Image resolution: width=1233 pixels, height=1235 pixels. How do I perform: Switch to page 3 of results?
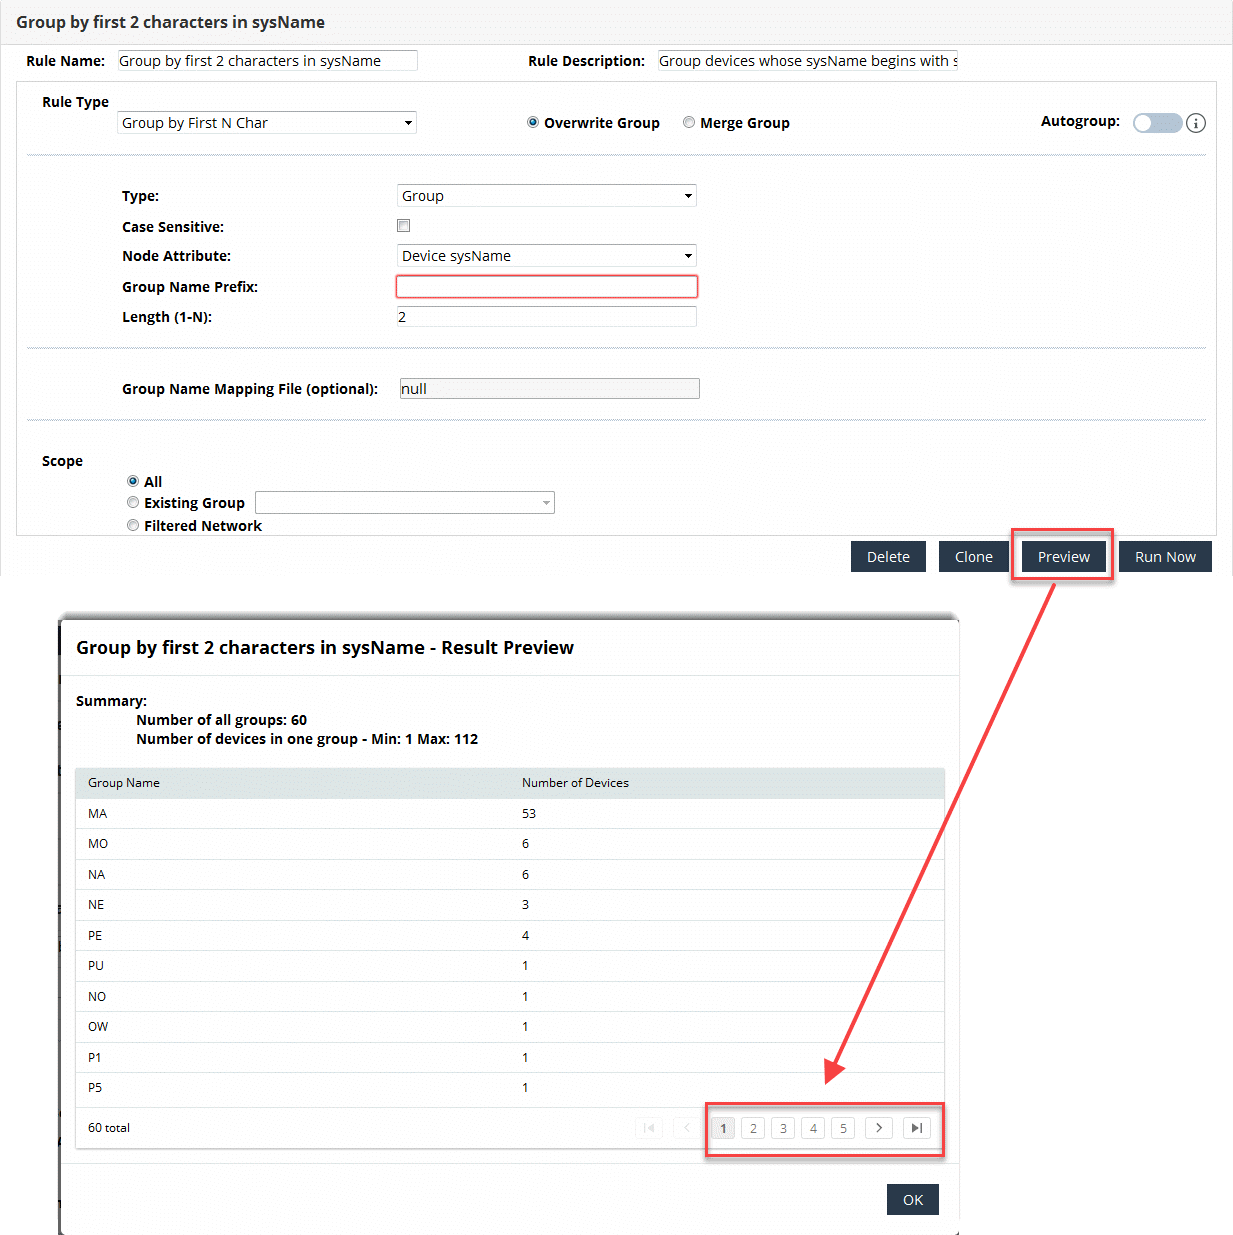[x=783, y=1128]
